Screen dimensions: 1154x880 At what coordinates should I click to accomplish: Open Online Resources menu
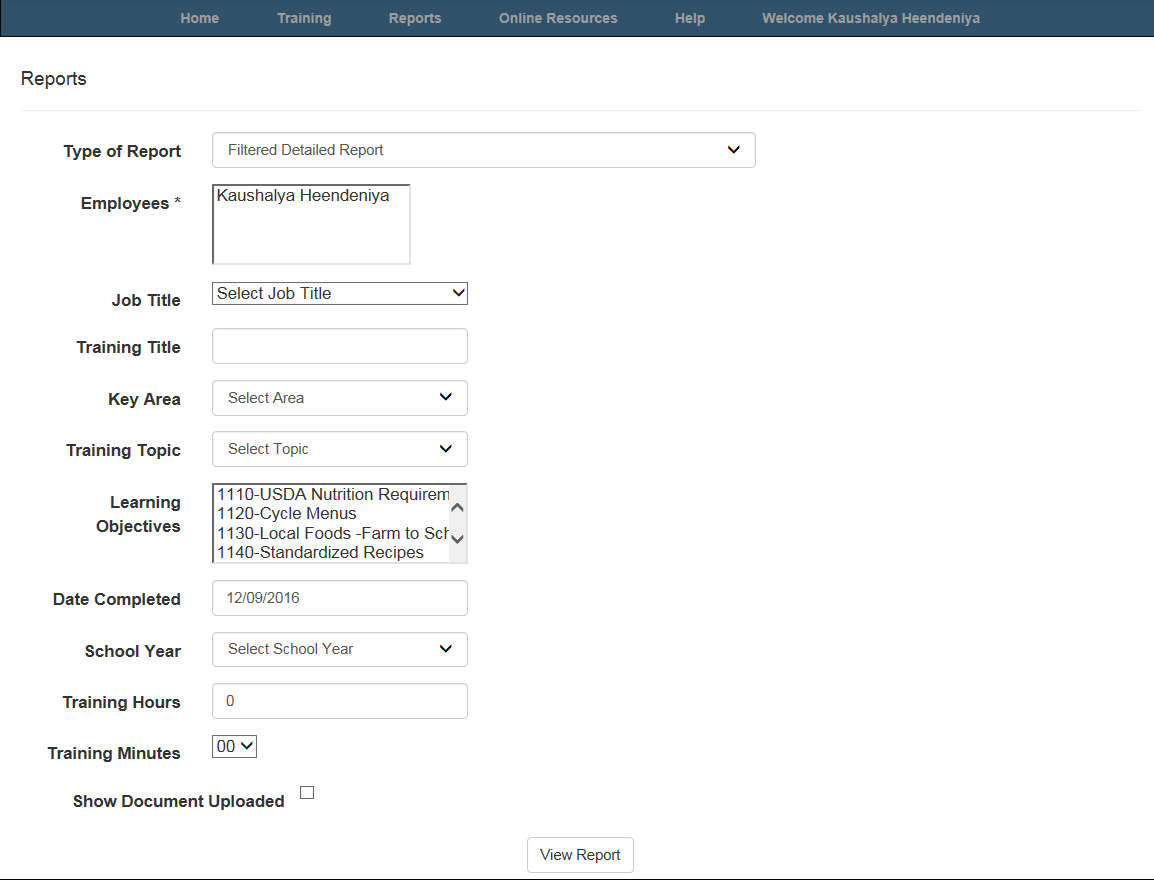(558, 18)
